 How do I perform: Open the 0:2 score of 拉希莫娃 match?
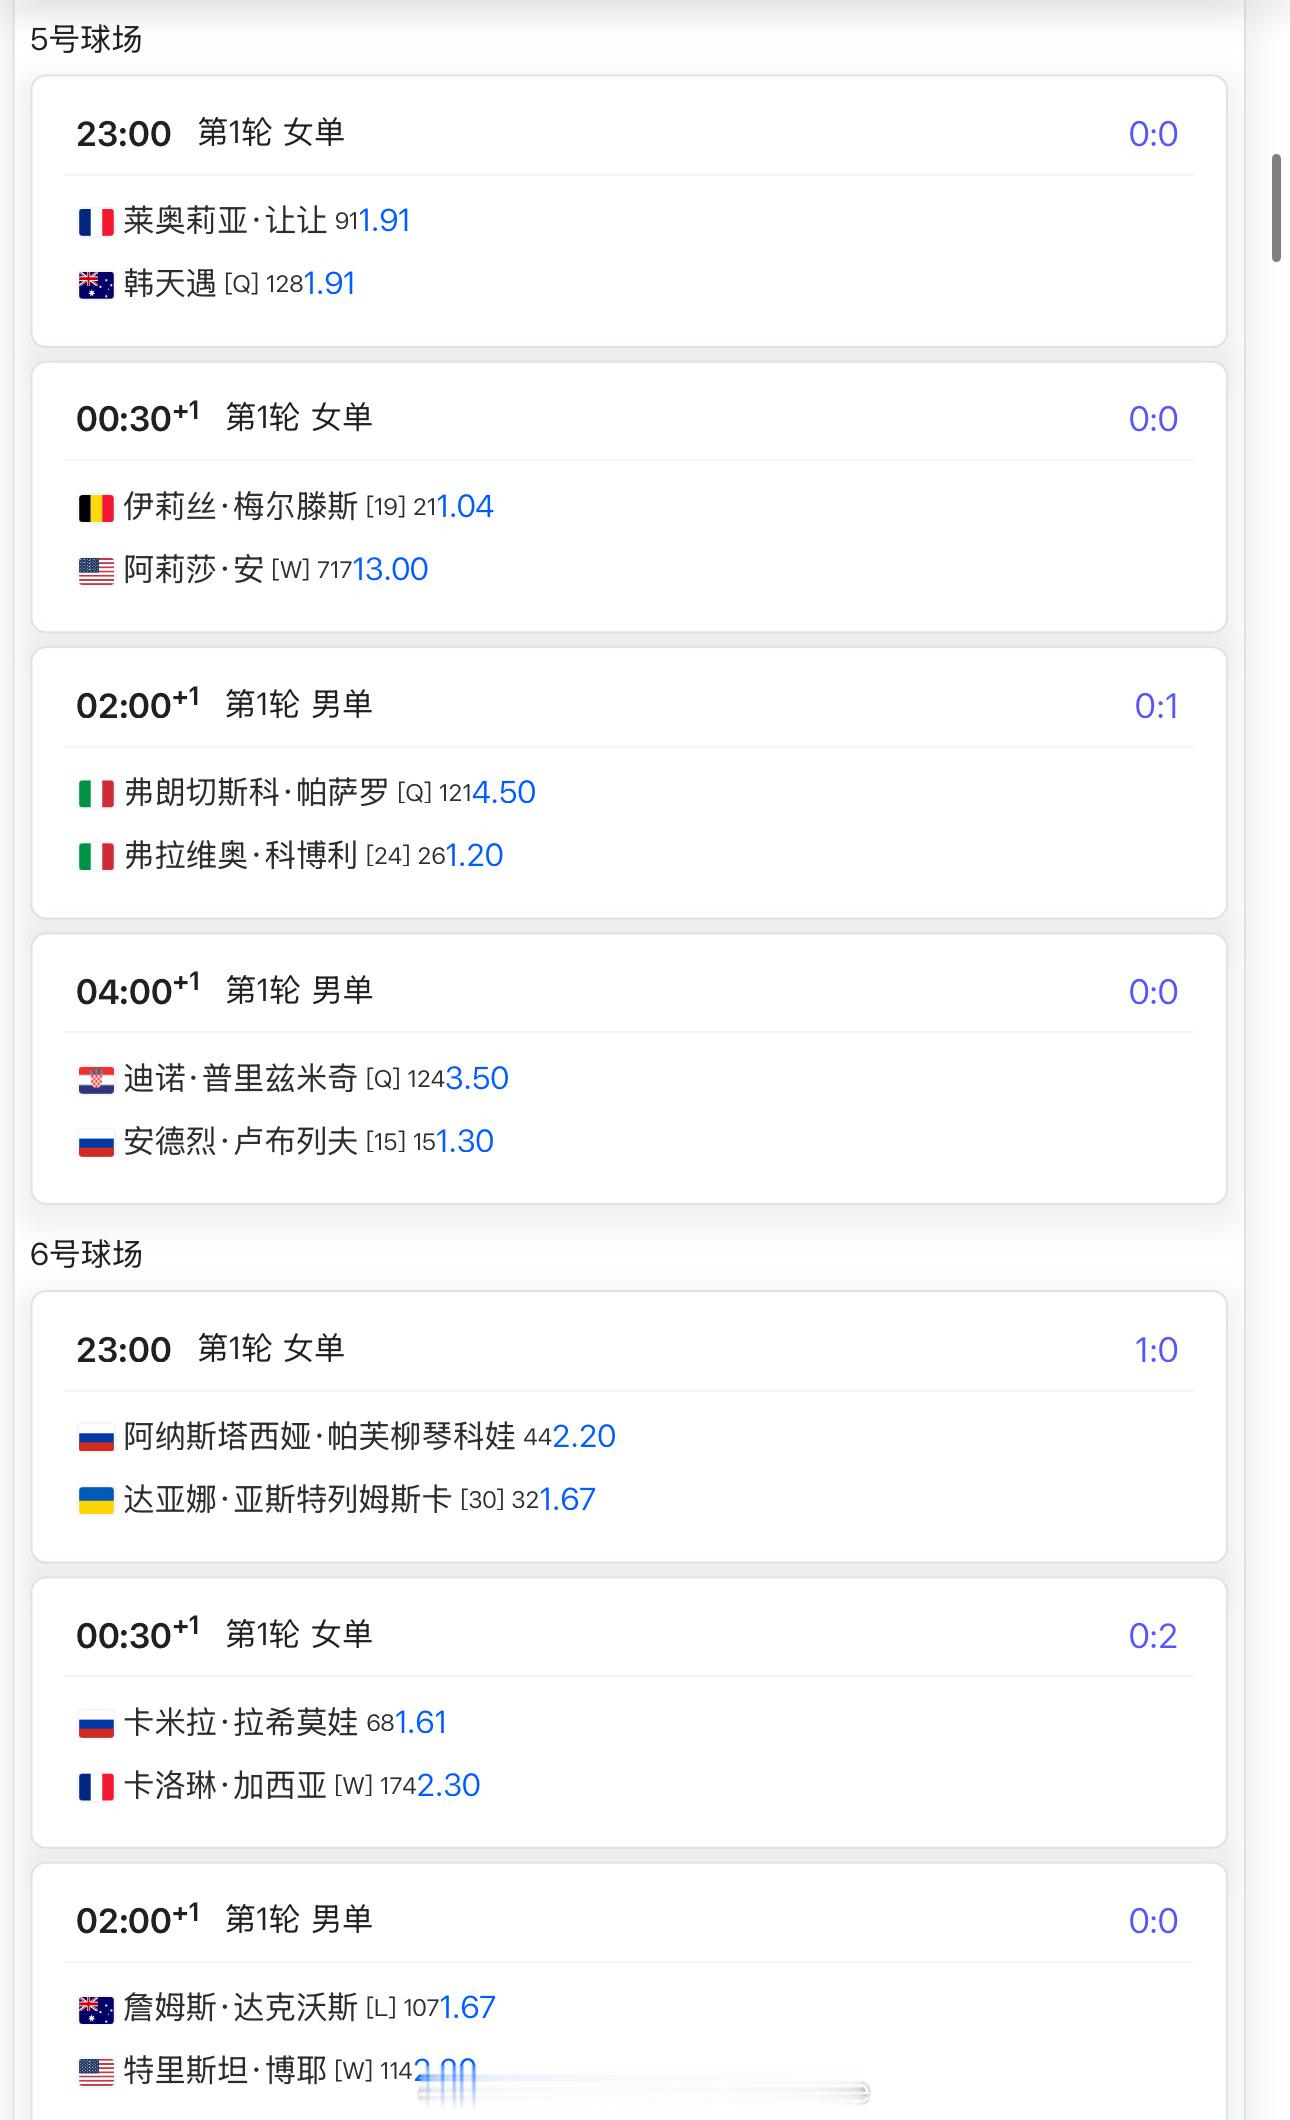click(x=1153, y=1636)
